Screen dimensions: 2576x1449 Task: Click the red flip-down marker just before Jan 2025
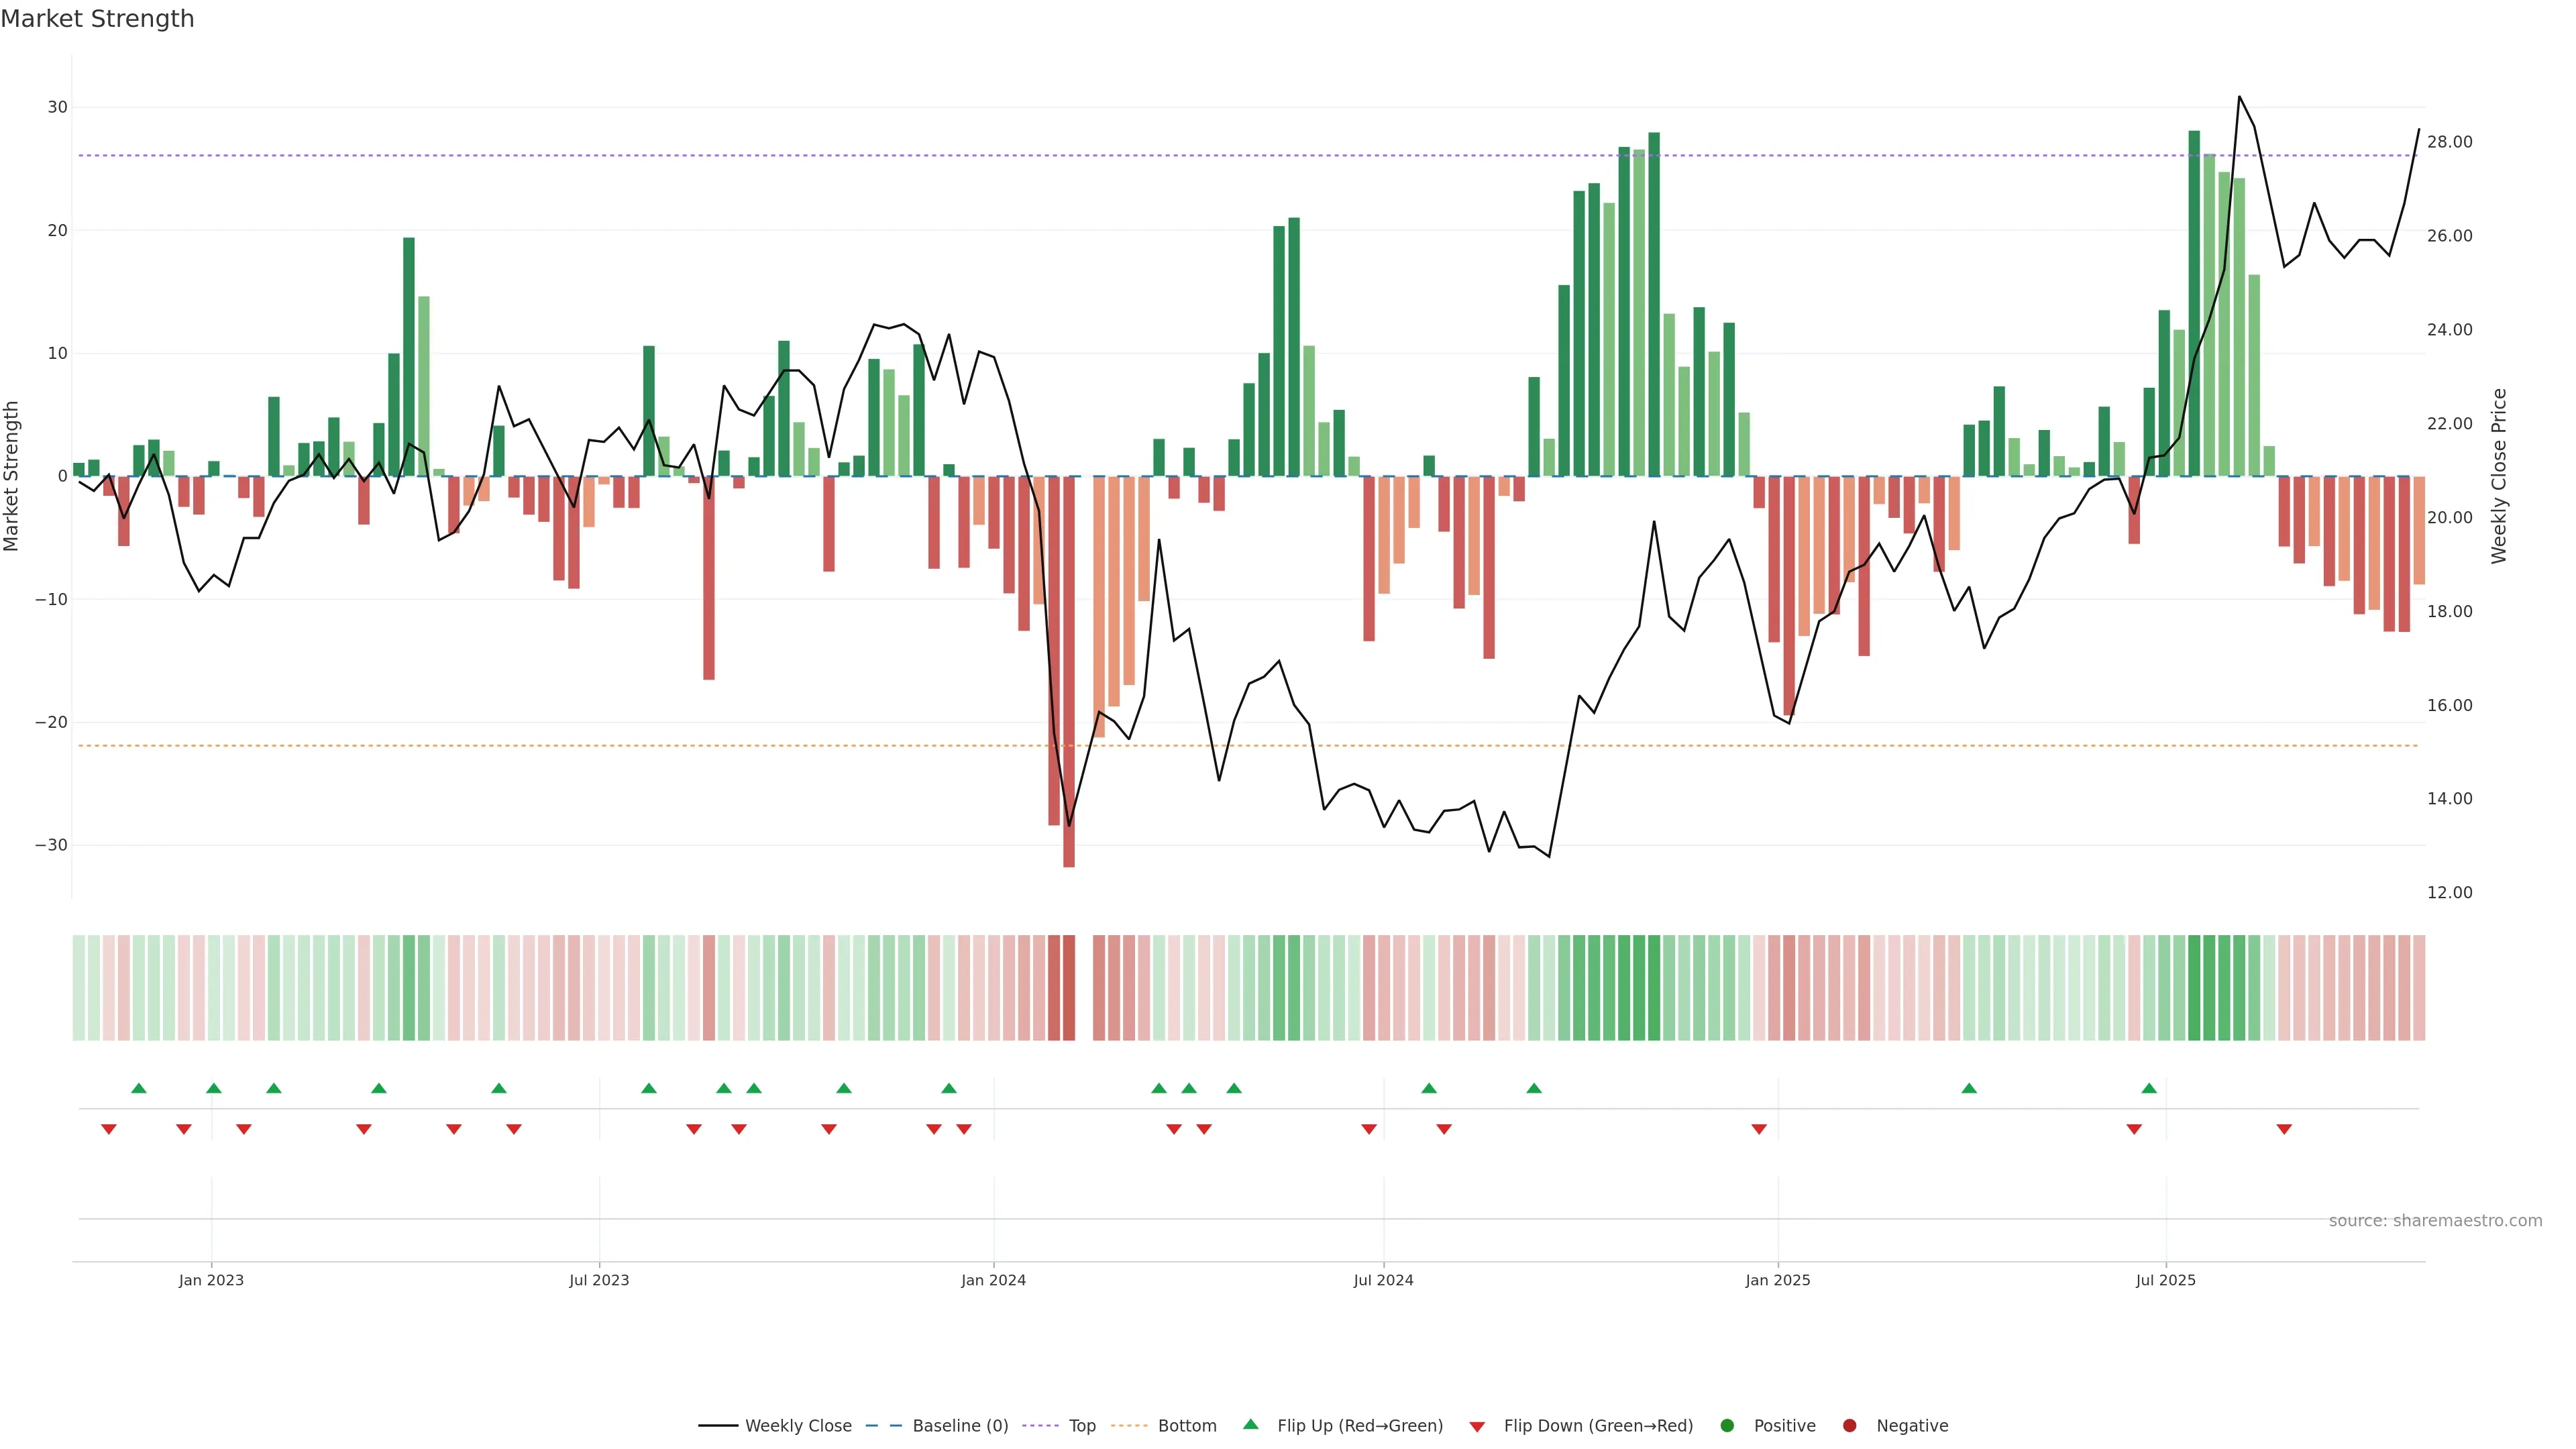coord(1759,1129)
